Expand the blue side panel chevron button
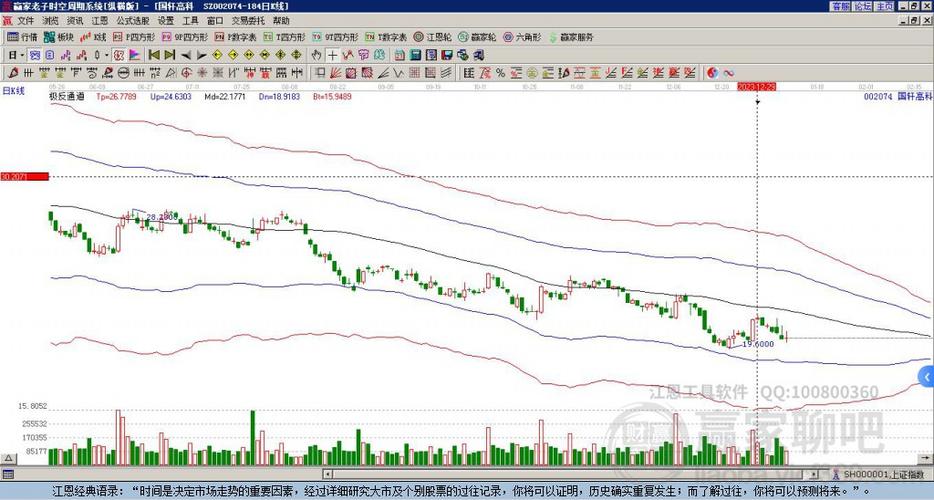This screenshot has width=934, height=500. point(926,377)
